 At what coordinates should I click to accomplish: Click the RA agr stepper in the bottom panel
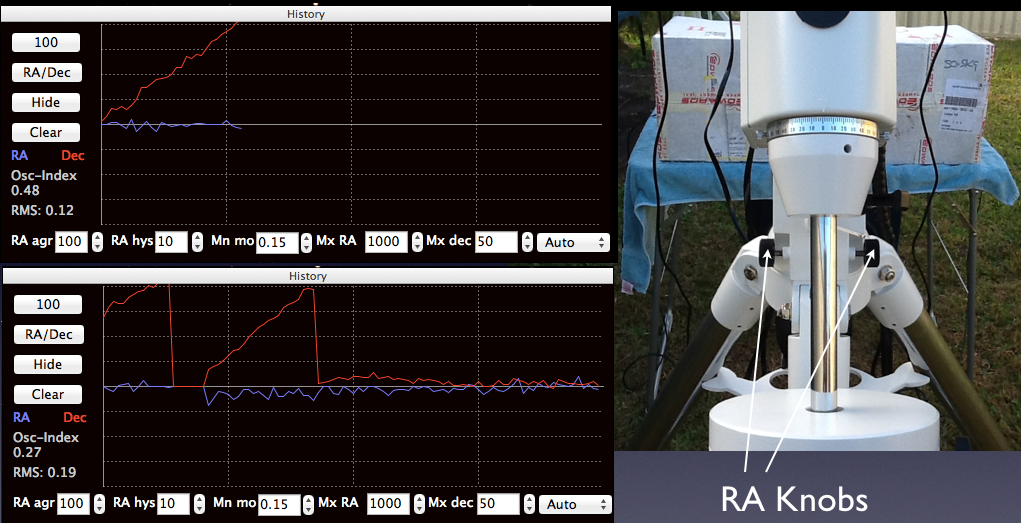(97, 504)
